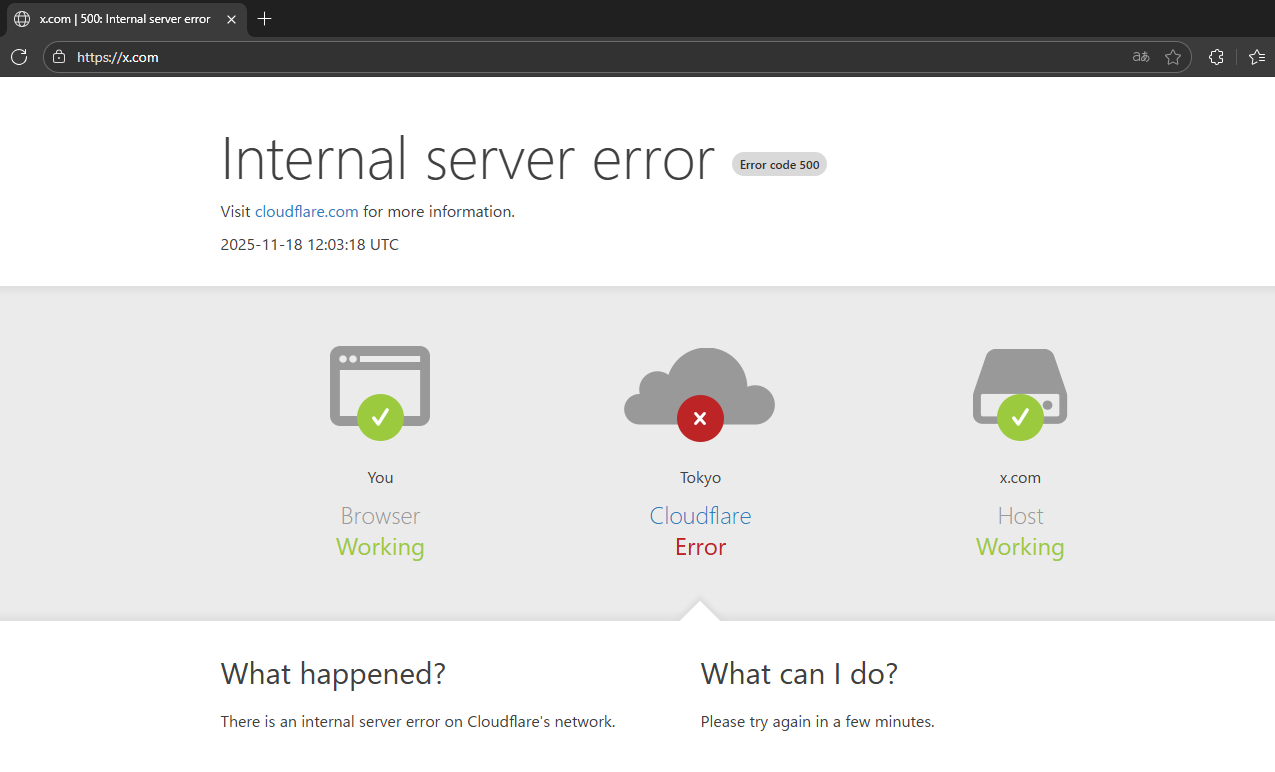Open the Cloudflare link under Tokyo
The image size is (1275, 772).
pos(700,516)
